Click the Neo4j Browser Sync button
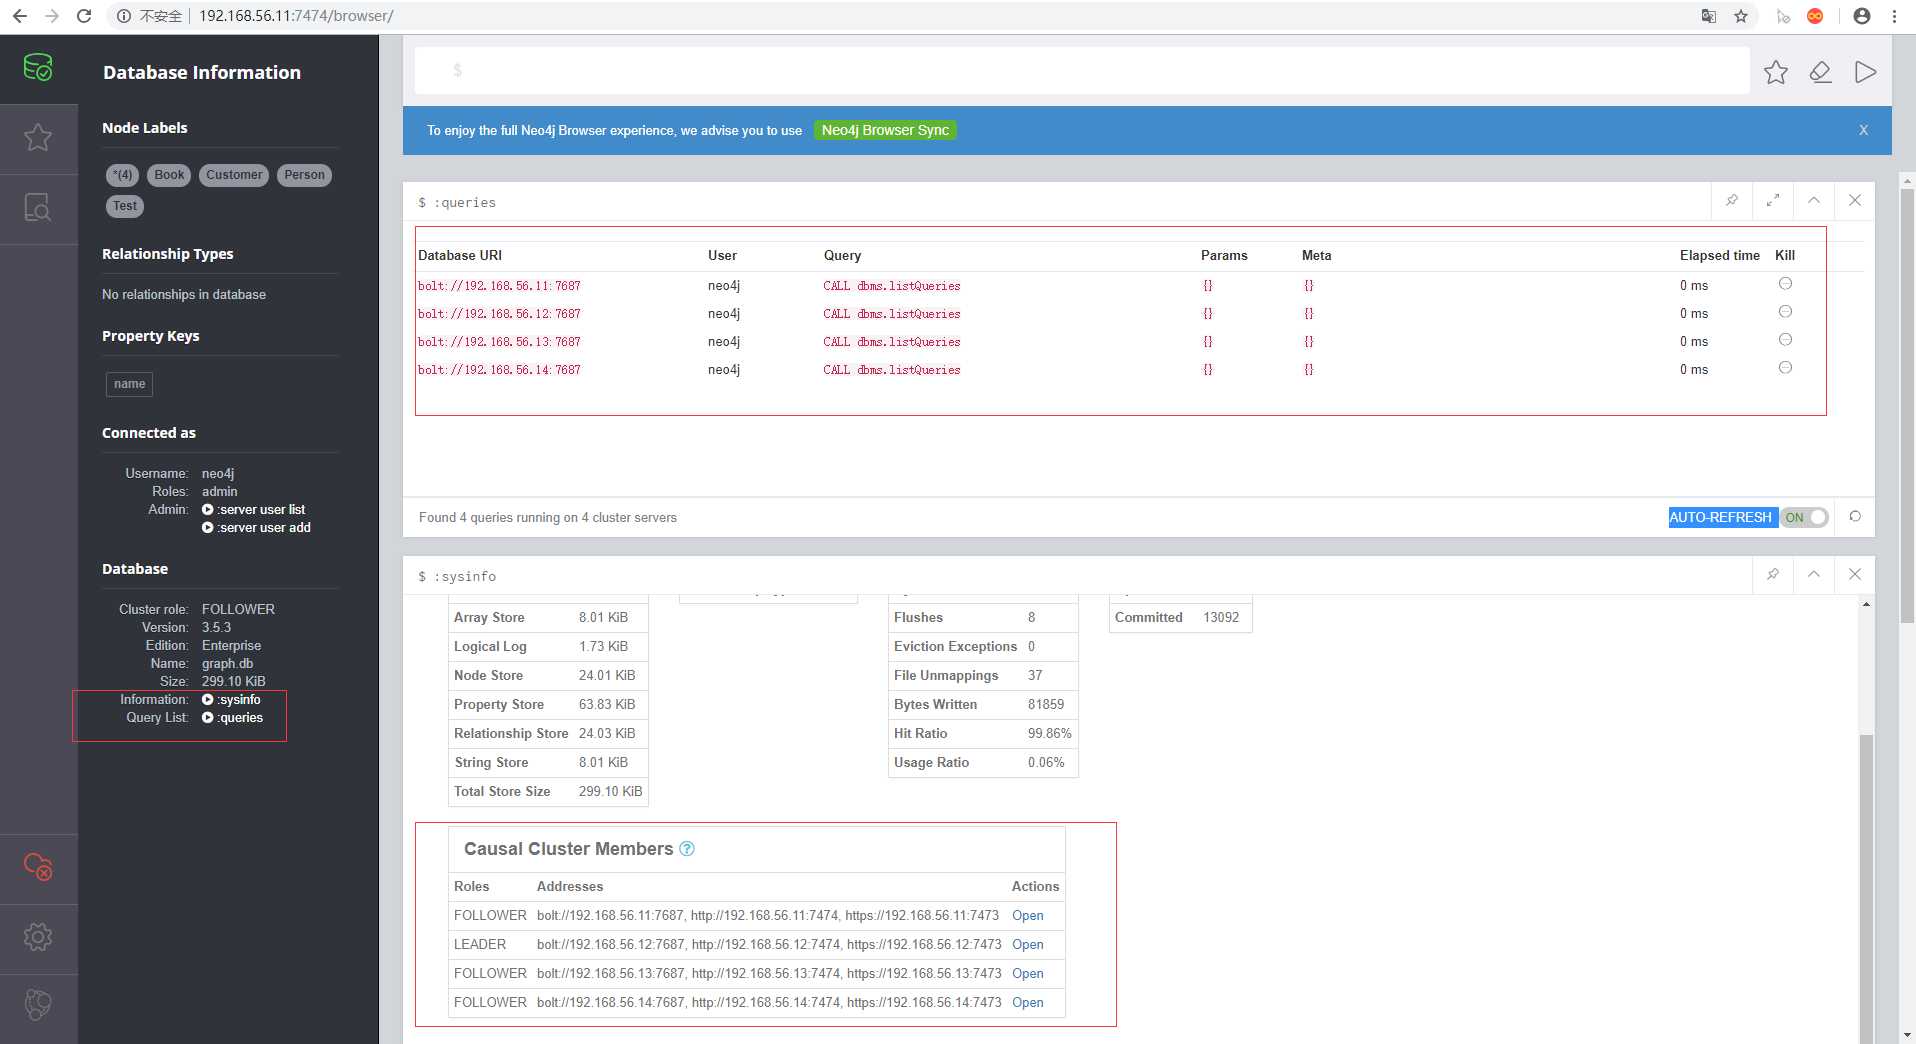This screenshot has height=1044, width=1916. (885, 130)
